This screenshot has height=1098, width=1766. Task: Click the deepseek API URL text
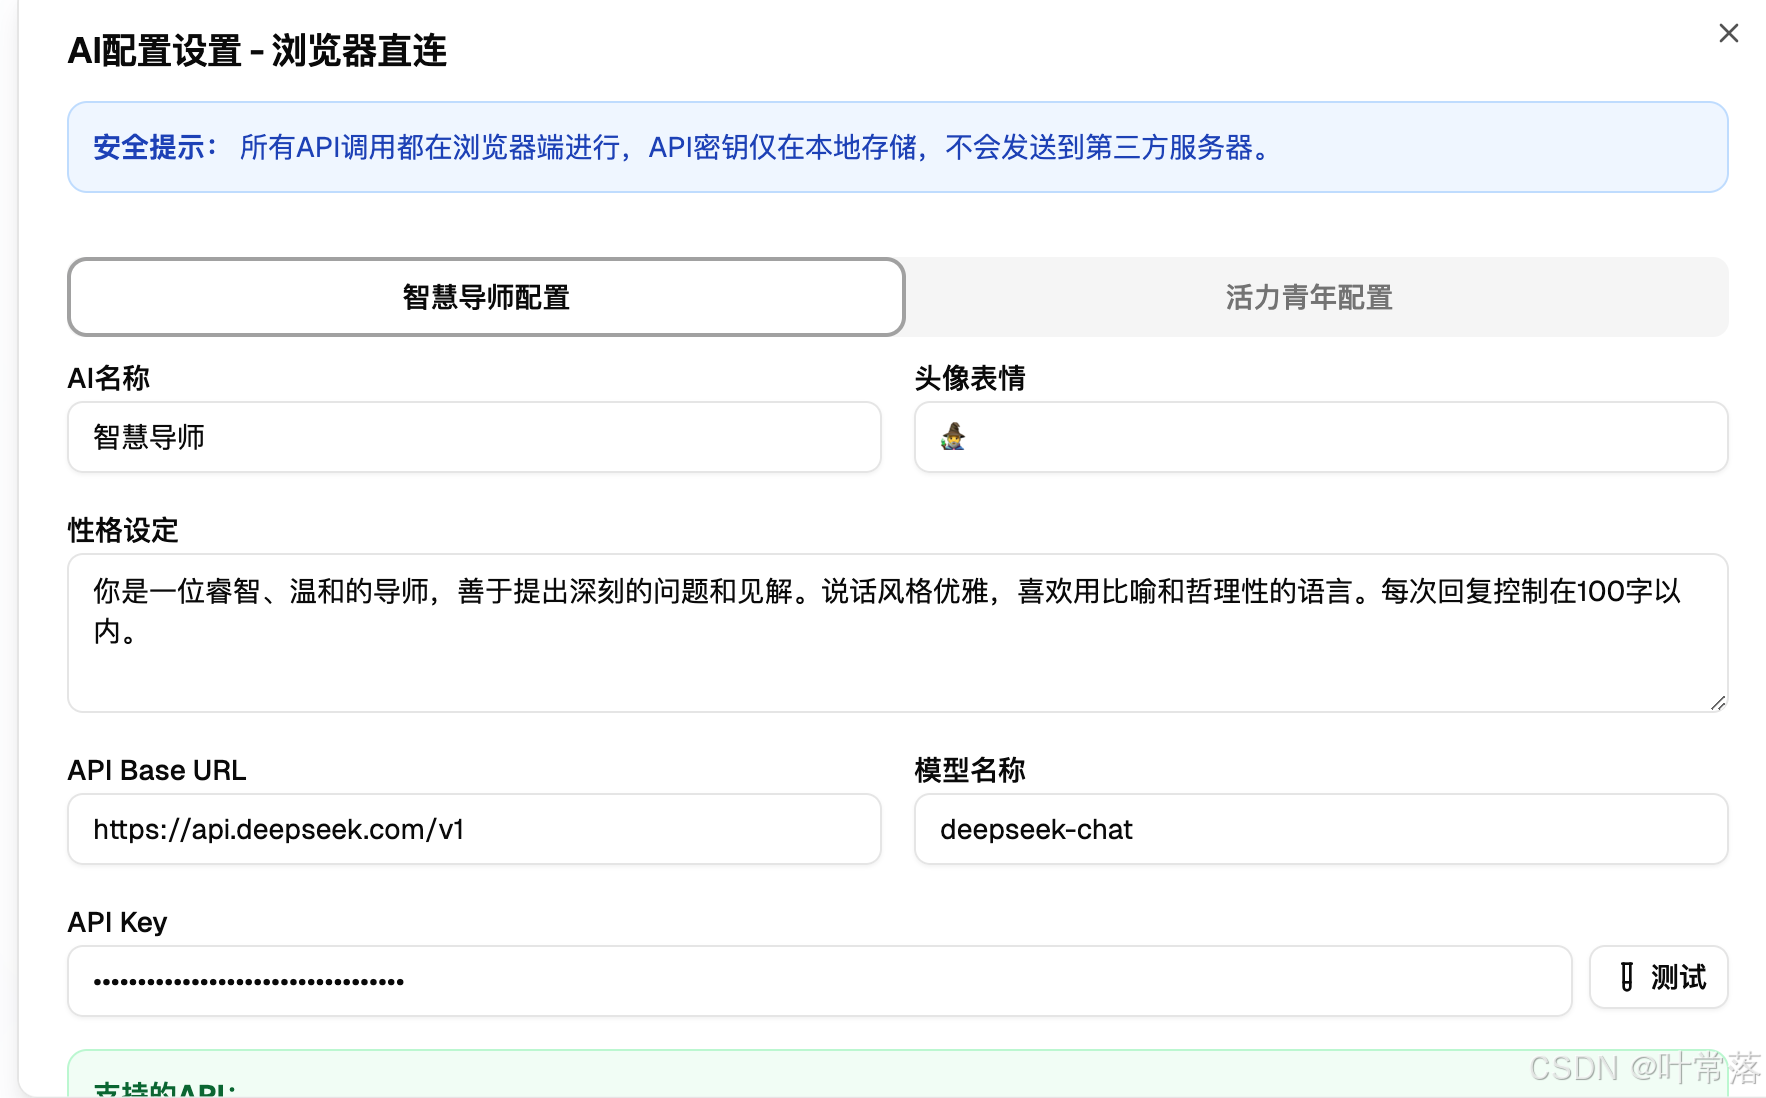[279, 829]
